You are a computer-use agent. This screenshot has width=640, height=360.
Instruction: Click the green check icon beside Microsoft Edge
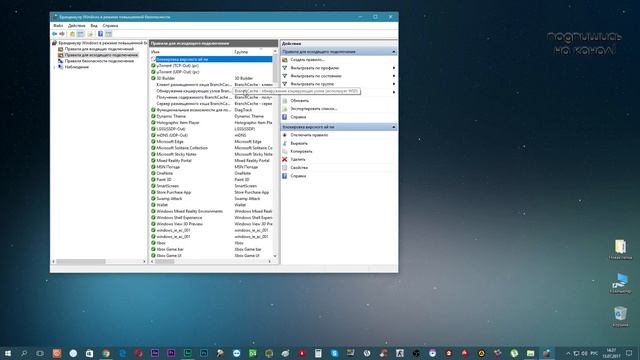[153, 142]
